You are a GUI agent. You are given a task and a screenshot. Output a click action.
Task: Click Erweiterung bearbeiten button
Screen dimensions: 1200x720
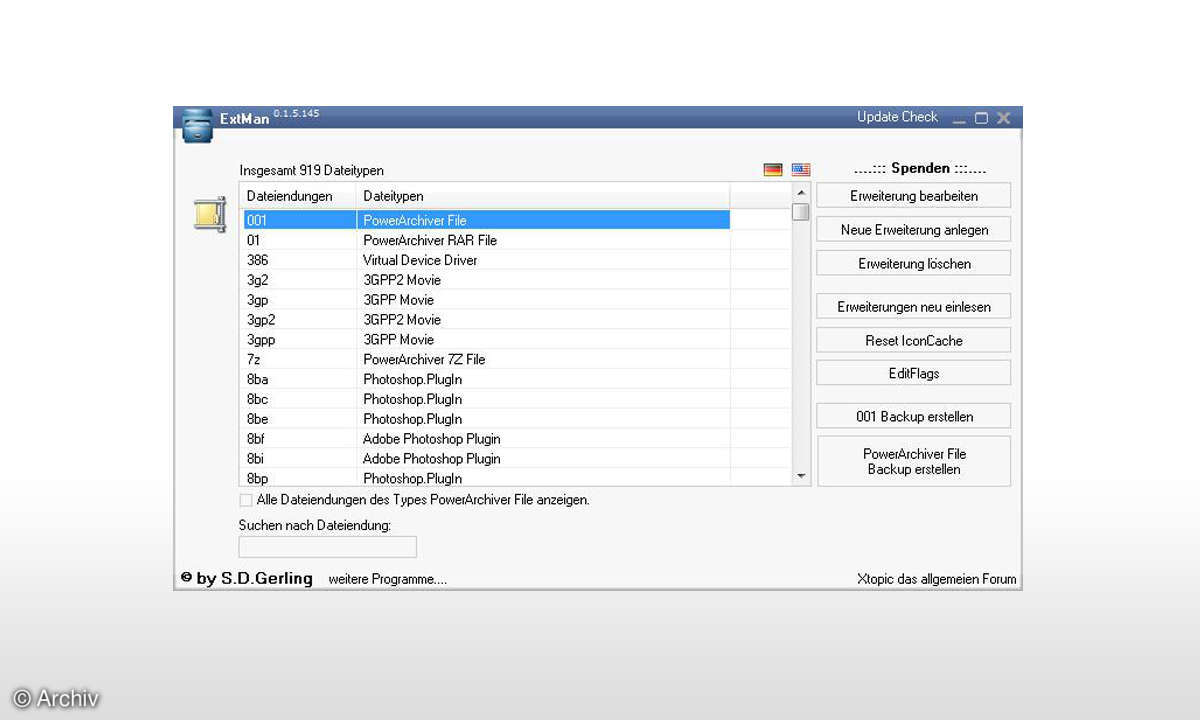click(x=914, y=196)
